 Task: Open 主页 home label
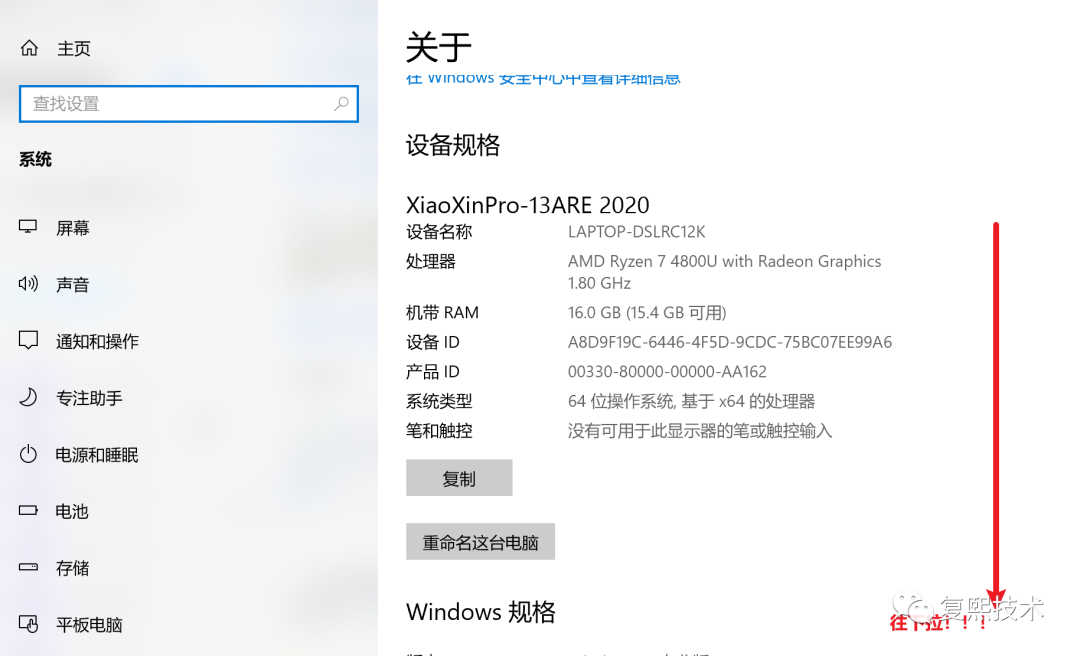[x=74, y=48]
